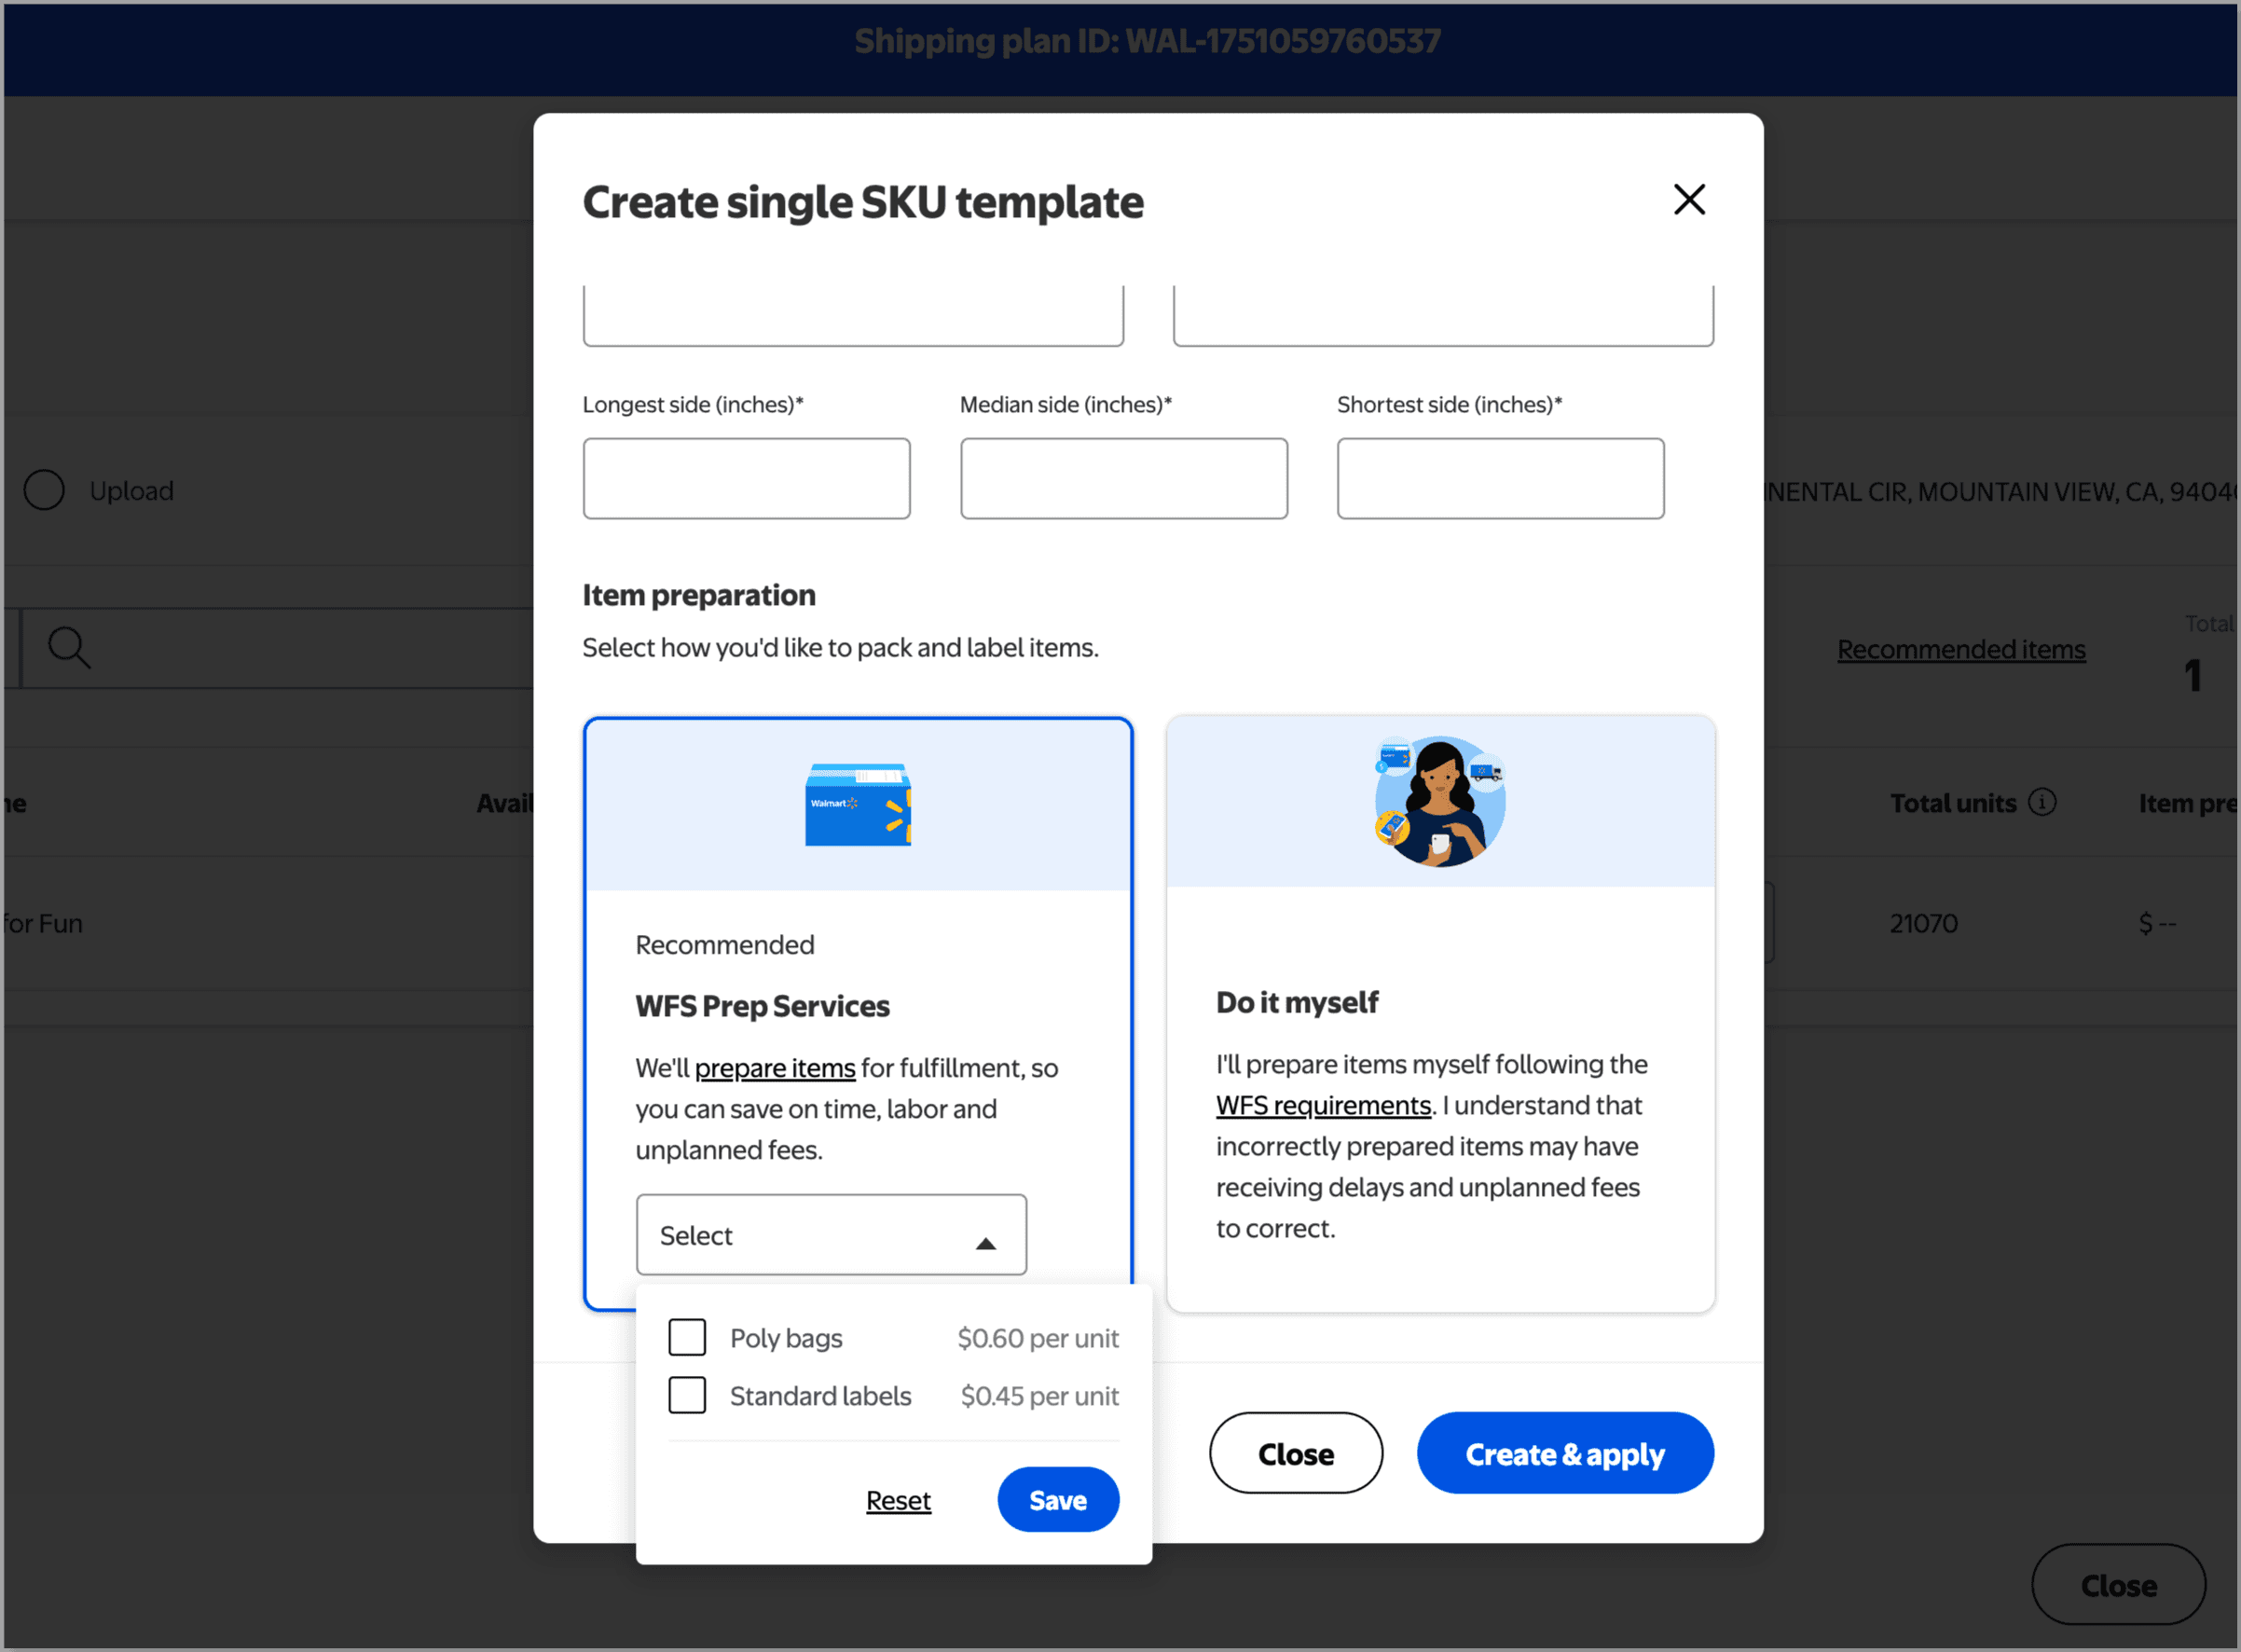Check the Poly bags option
Image resolution: width=2241 pixels, height=1652 pixels.
coord(687,1337)
